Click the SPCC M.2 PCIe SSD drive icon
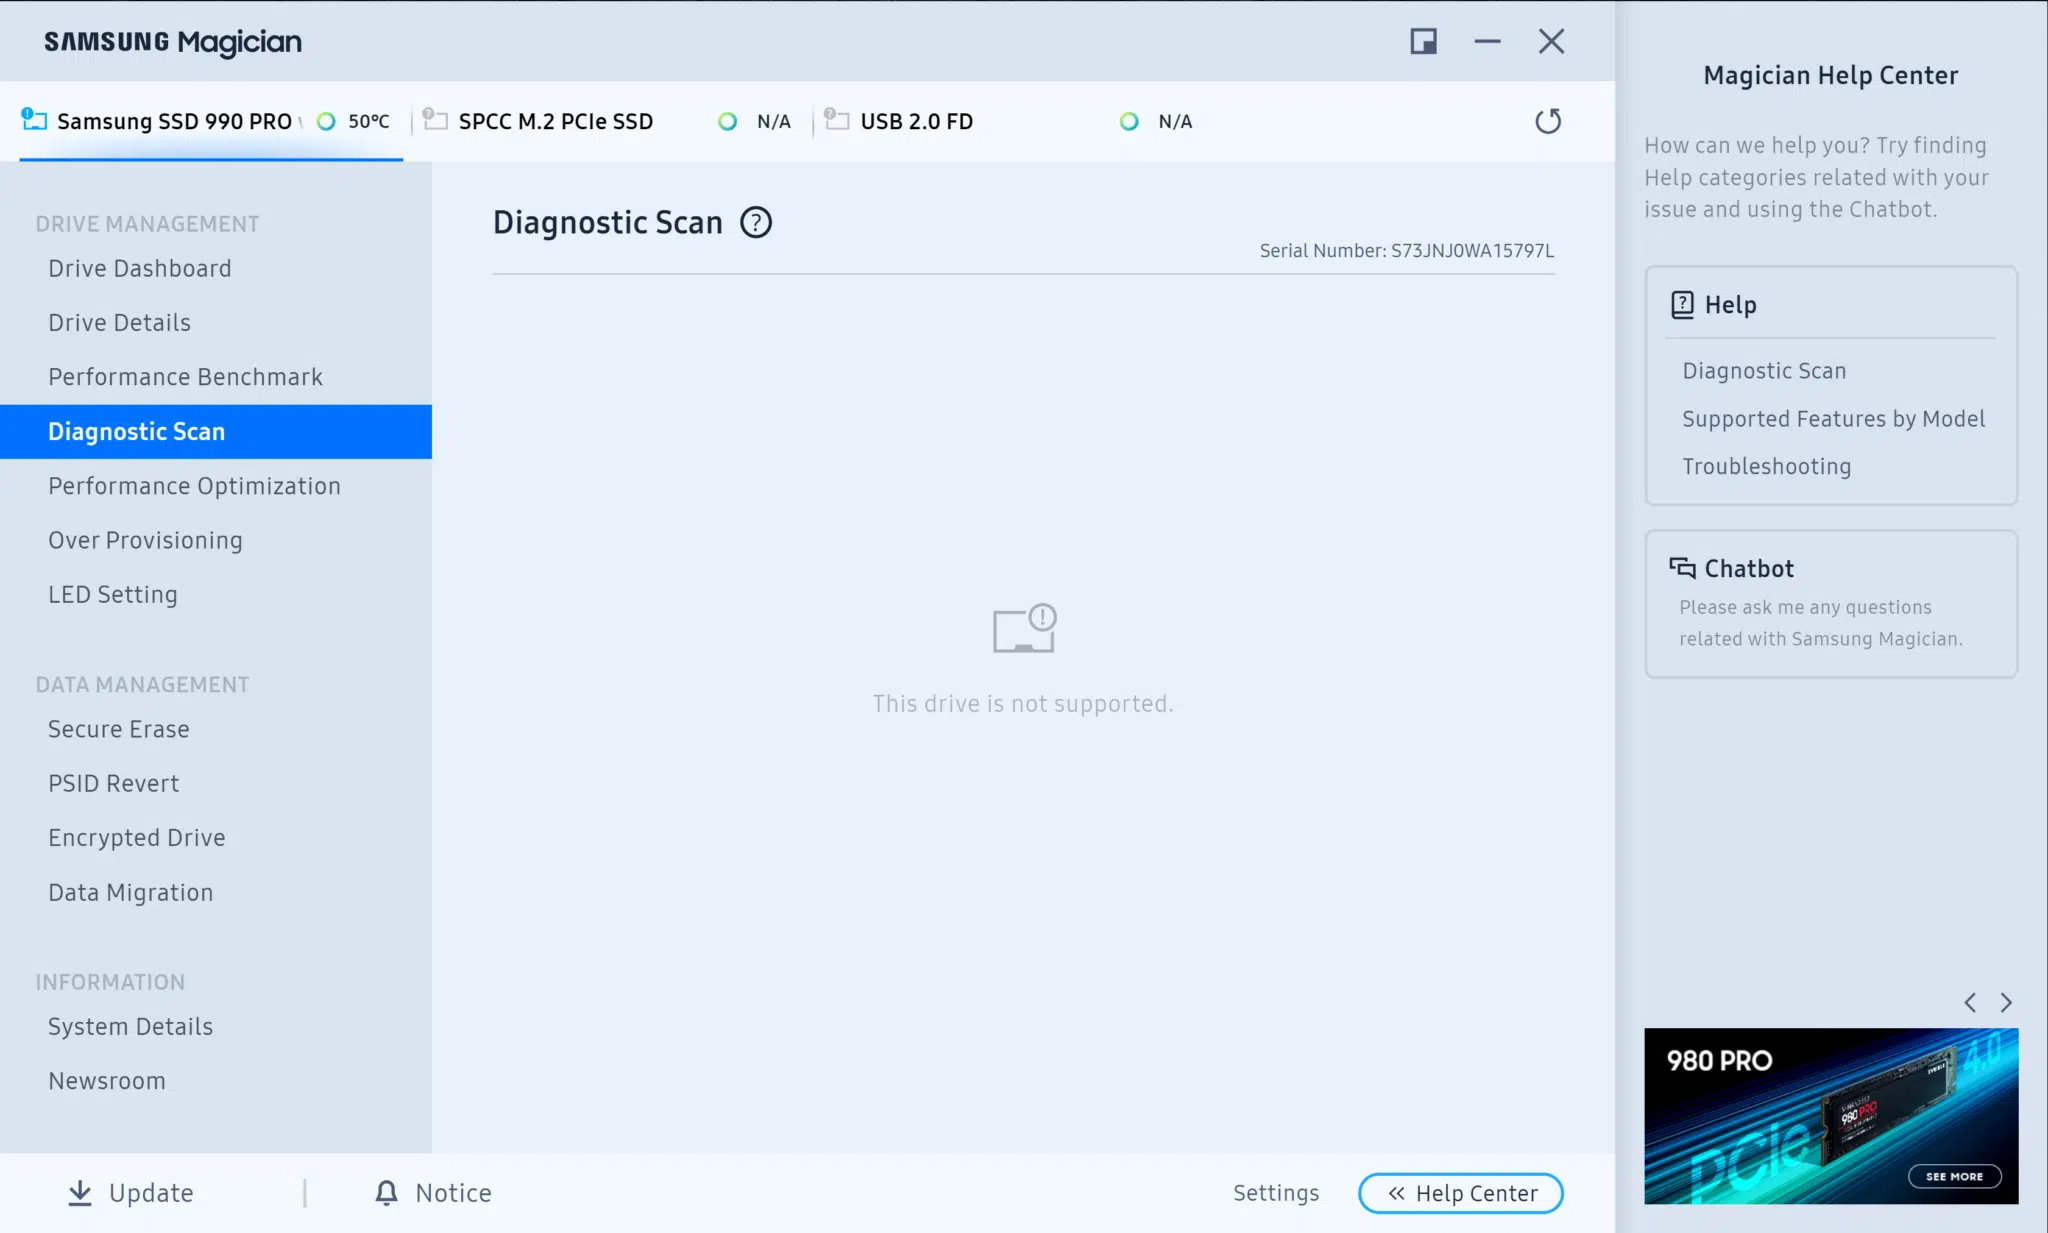Image resolution: width=2048 pixels, height=1233 pixels. tap(435, 119)
